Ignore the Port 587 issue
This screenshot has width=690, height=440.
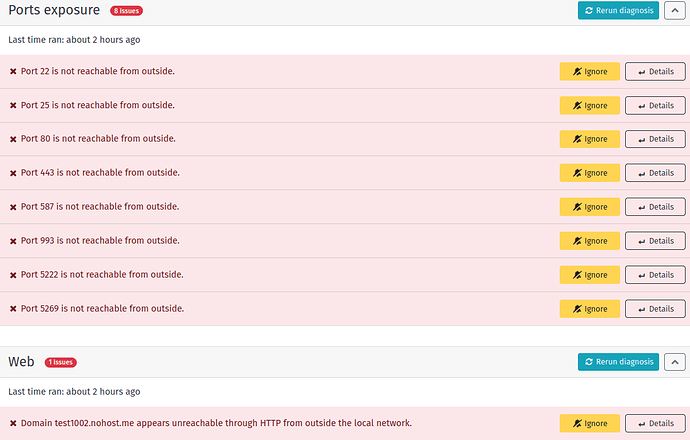coord(590,207)
